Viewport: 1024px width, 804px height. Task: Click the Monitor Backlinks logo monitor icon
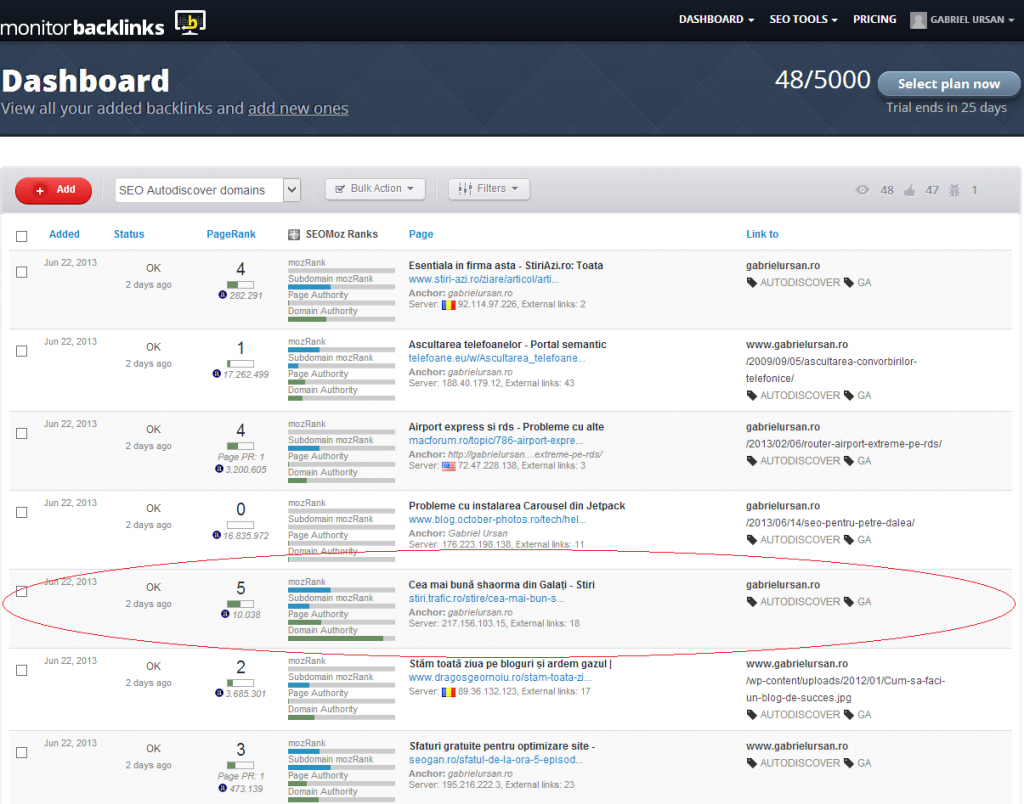coord(190,22)
